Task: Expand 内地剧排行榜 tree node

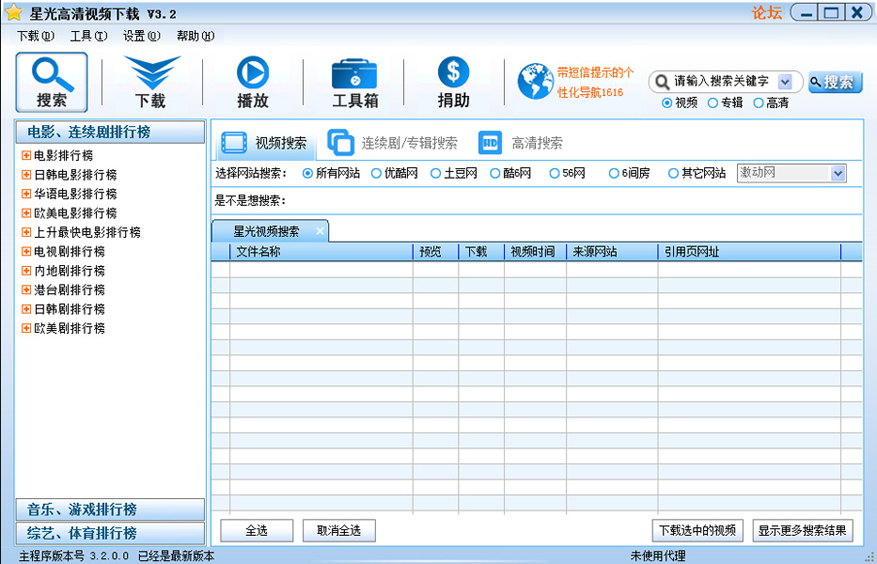Action: [26, 270]
